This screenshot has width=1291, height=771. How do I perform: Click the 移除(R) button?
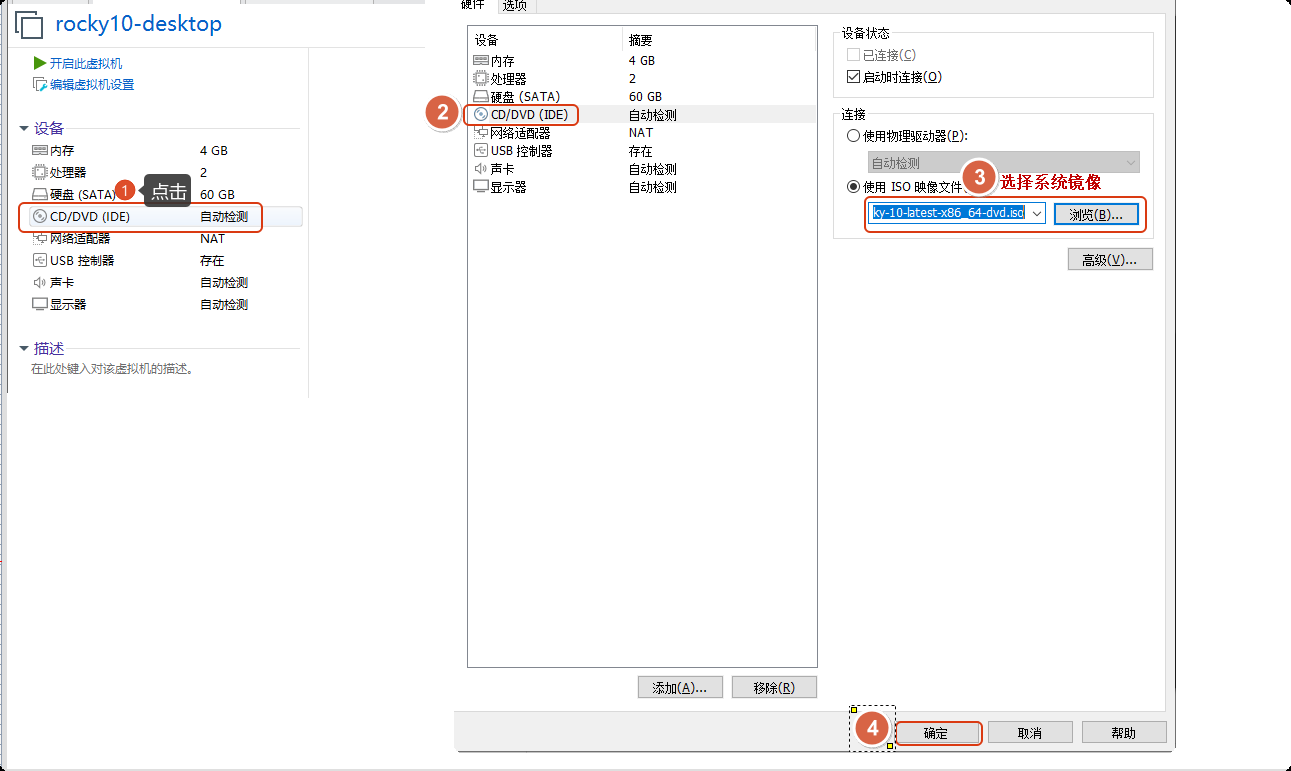tap(774, 688)
